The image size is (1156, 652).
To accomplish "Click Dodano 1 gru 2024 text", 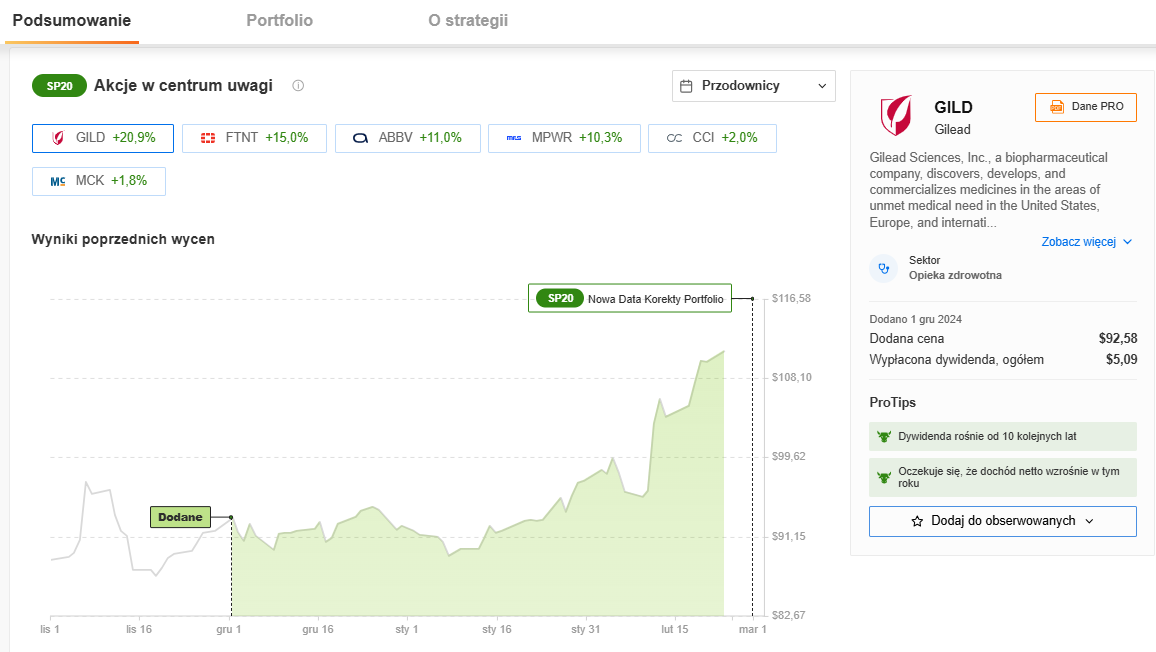I will click(x=916, y=319).
